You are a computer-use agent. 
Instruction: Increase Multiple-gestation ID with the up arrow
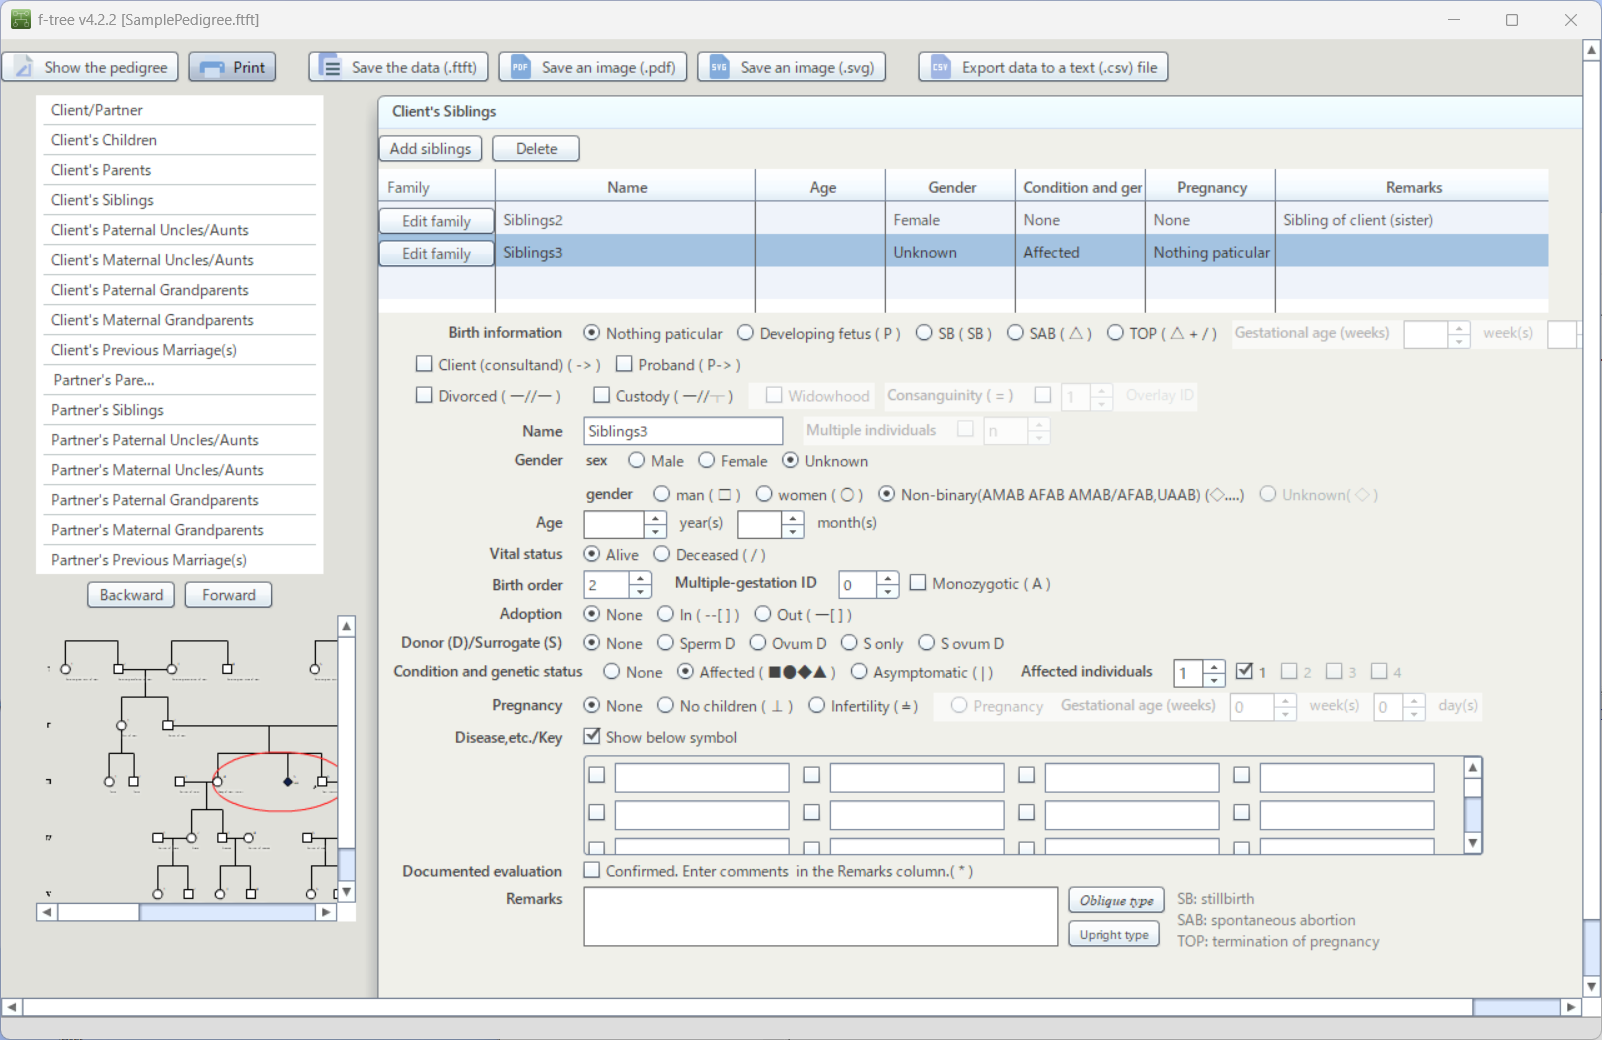[888, 578]
